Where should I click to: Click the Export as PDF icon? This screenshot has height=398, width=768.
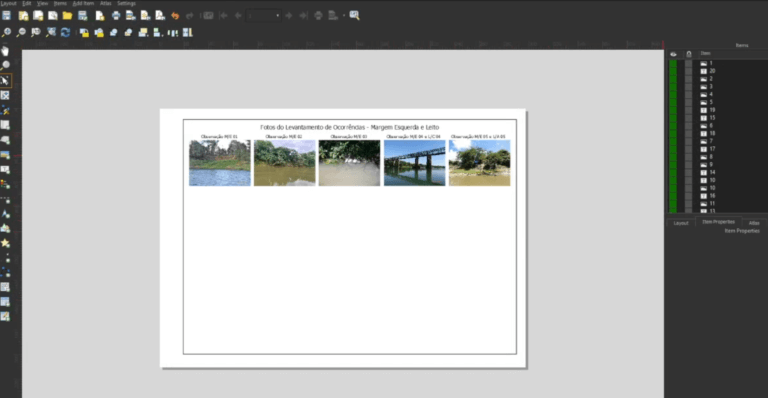coord(160,16)
